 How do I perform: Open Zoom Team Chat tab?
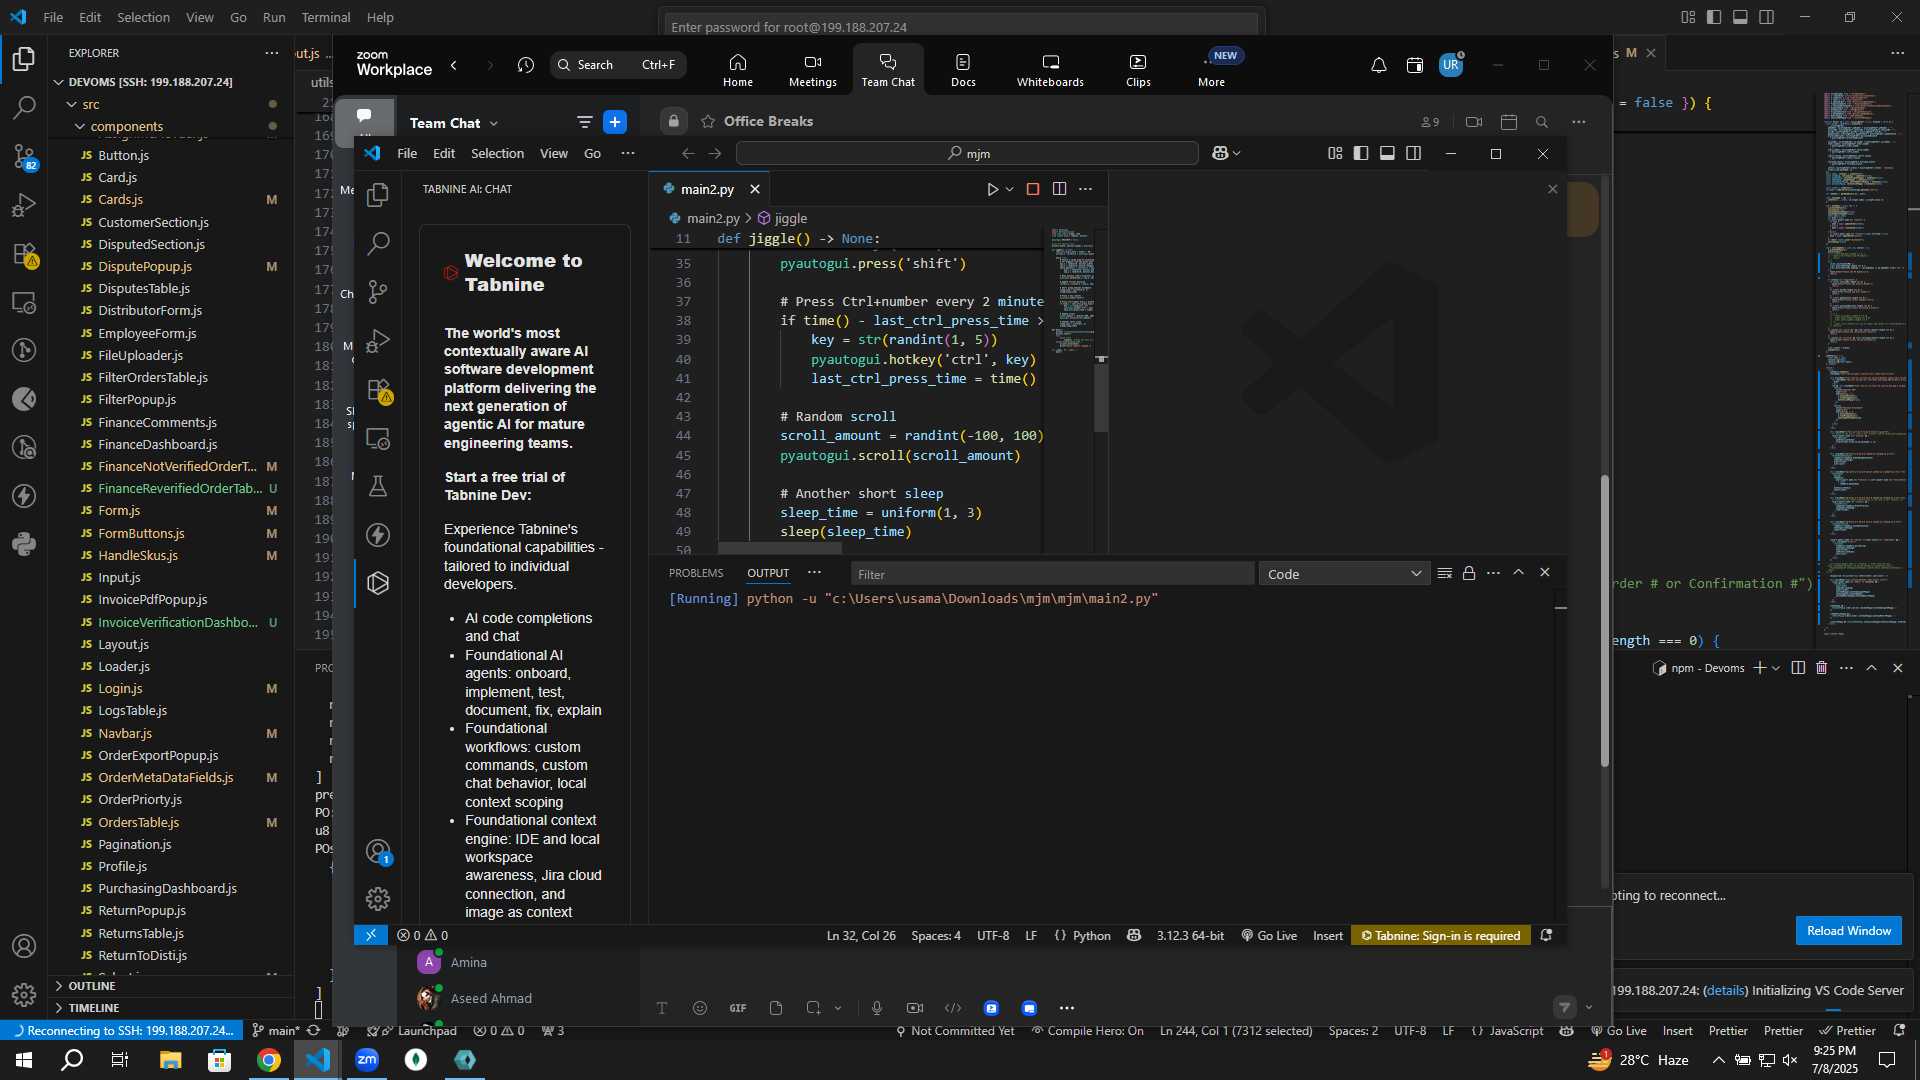888,70
